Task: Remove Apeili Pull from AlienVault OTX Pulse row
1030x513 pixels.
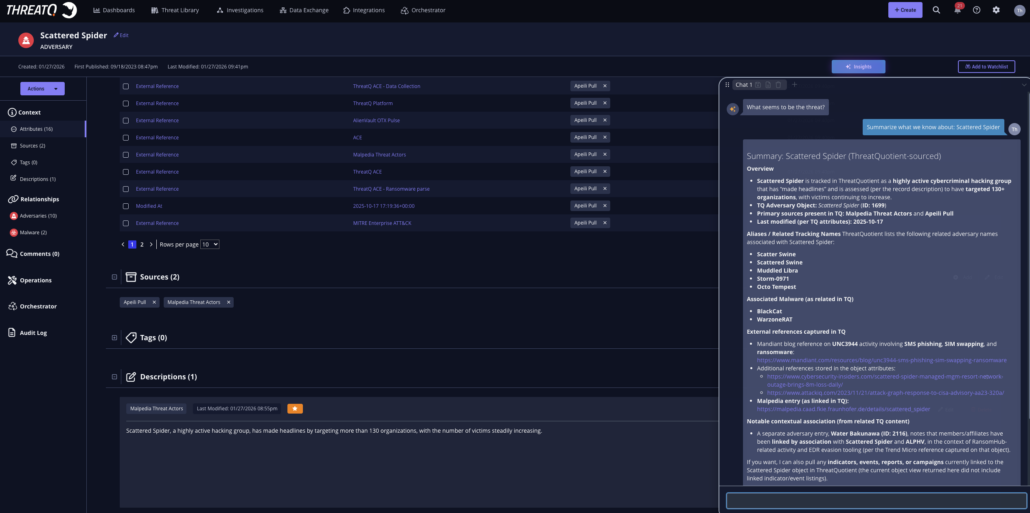Action: click(x=605, y=120)
